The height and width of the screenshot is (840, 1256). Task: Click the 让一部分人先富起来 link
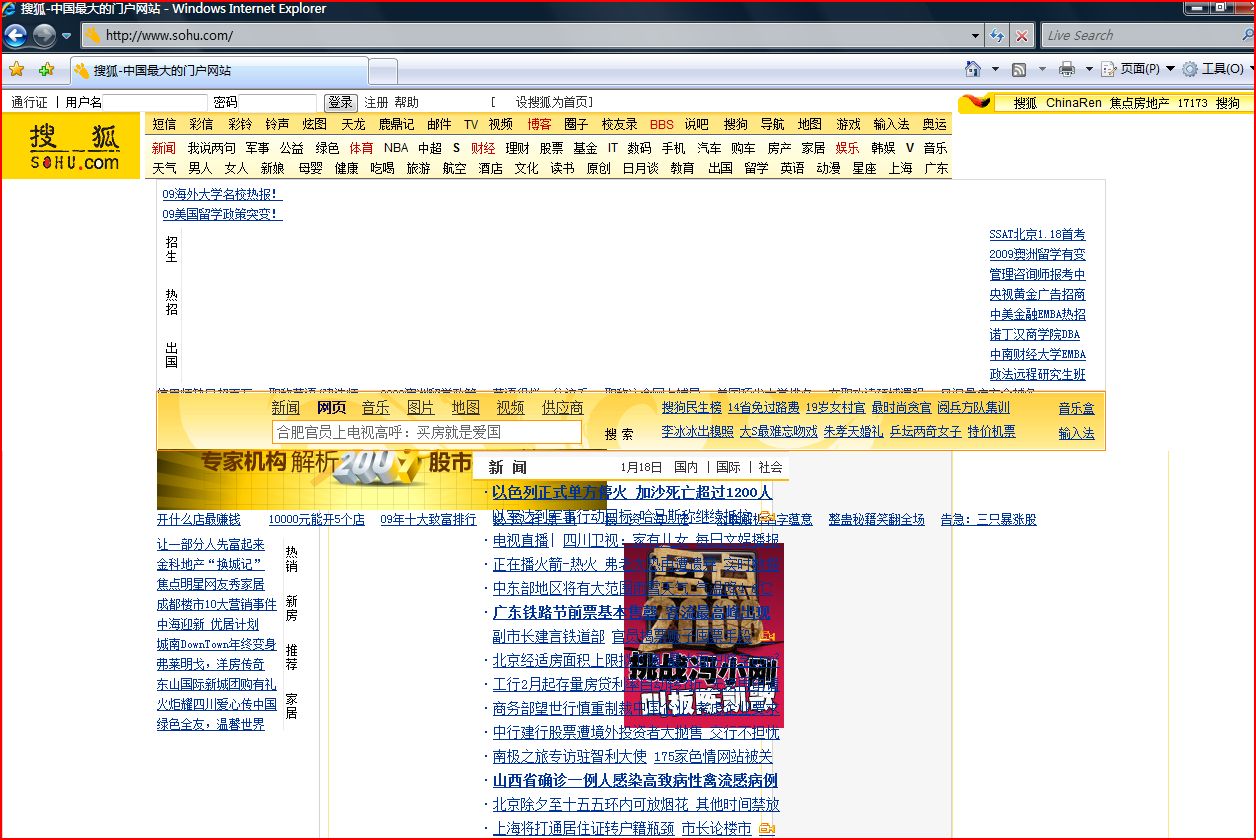[x=211, y=544]
